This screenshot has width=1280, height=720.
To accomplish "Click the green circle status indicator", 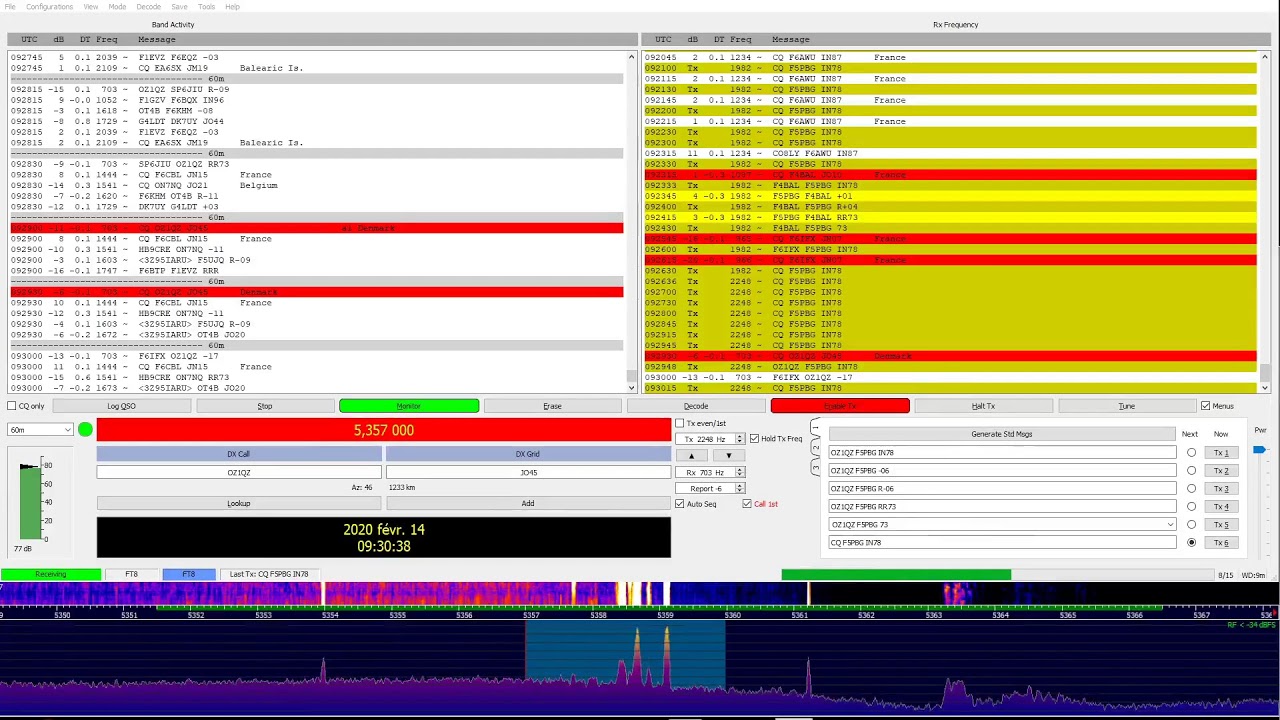I will [85, 430].
